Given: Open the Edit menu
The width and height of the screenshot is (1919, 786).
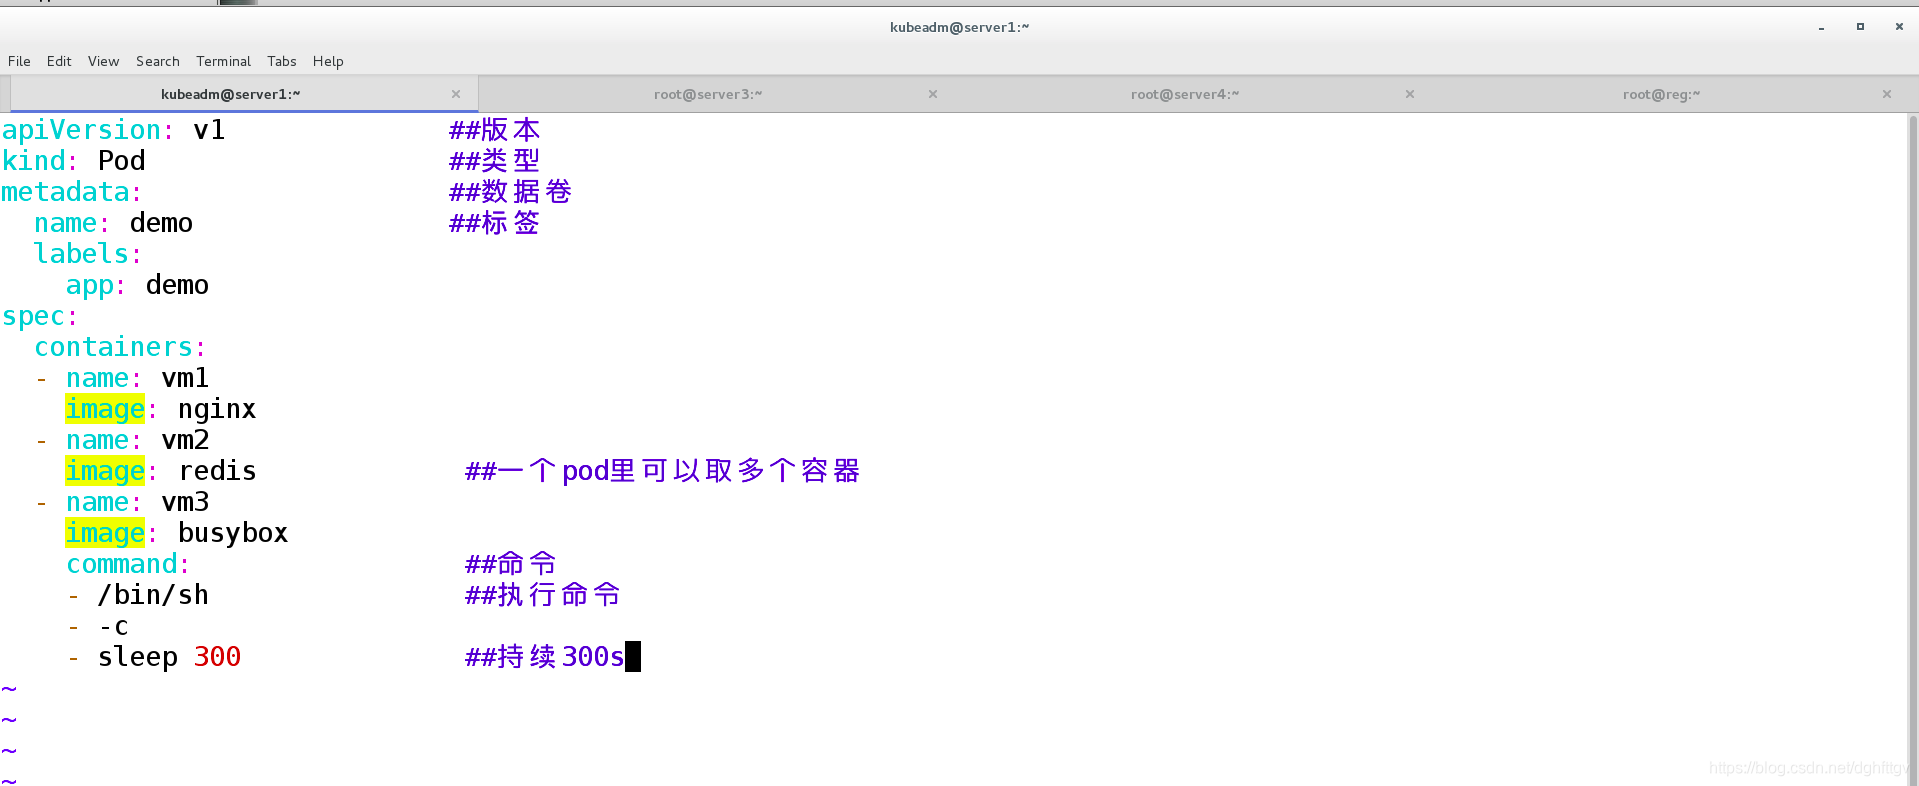Looking at the screenshot, I should [59, 61].
